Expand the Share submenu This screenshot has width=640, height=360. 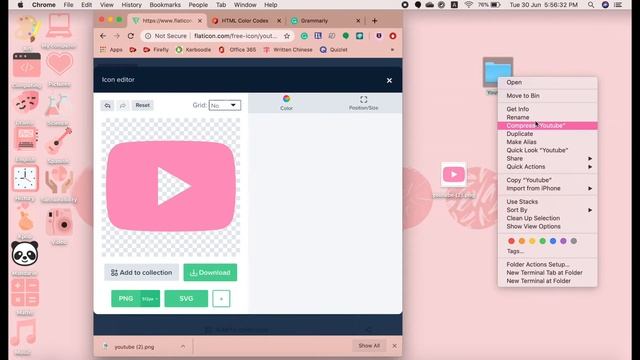click(x=547, y=158)
